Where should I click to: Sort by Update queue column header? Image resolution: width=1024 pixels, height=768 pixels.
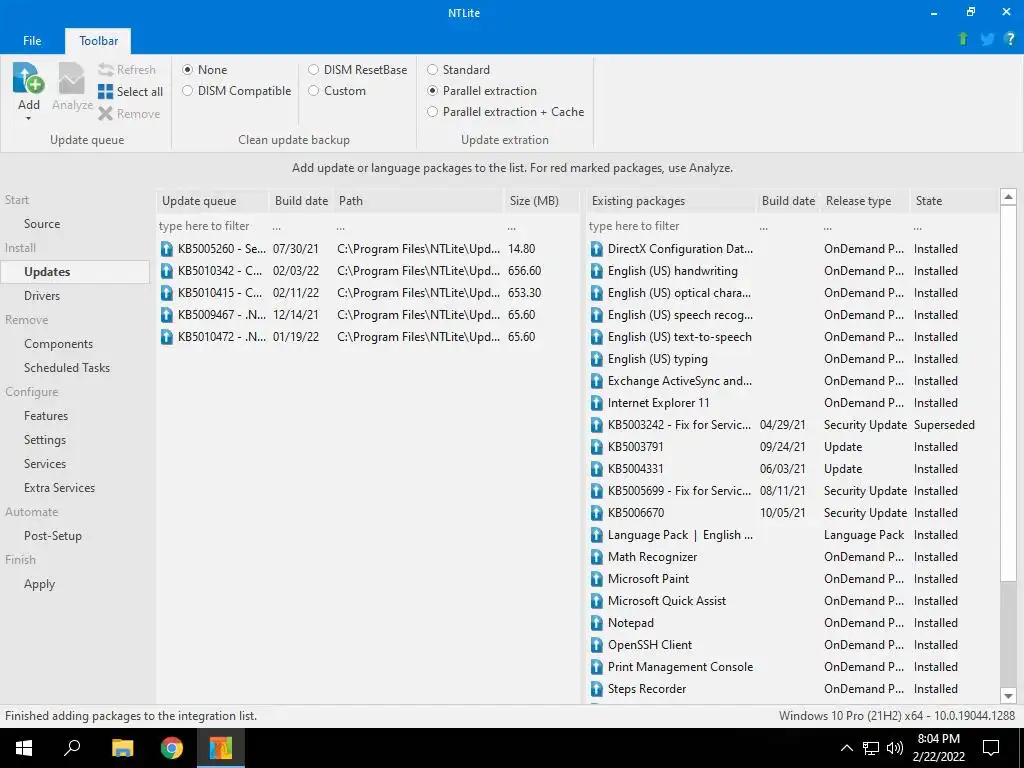[213, 201]
